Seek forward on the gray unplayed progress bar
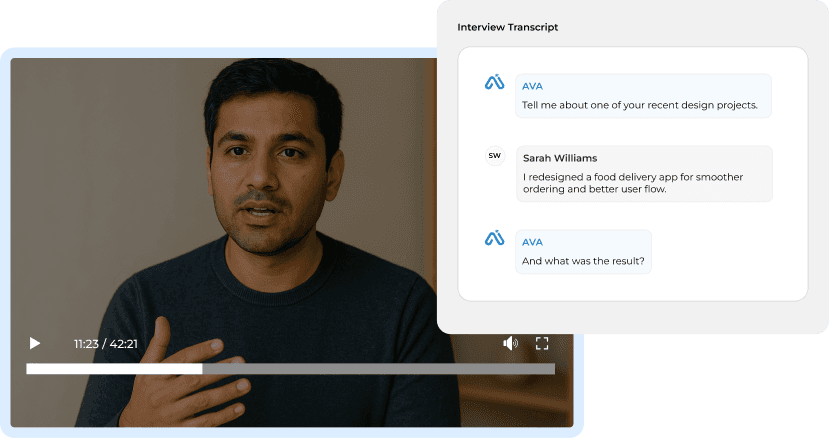Screen dimensions: 829x438 pos(378,369)
